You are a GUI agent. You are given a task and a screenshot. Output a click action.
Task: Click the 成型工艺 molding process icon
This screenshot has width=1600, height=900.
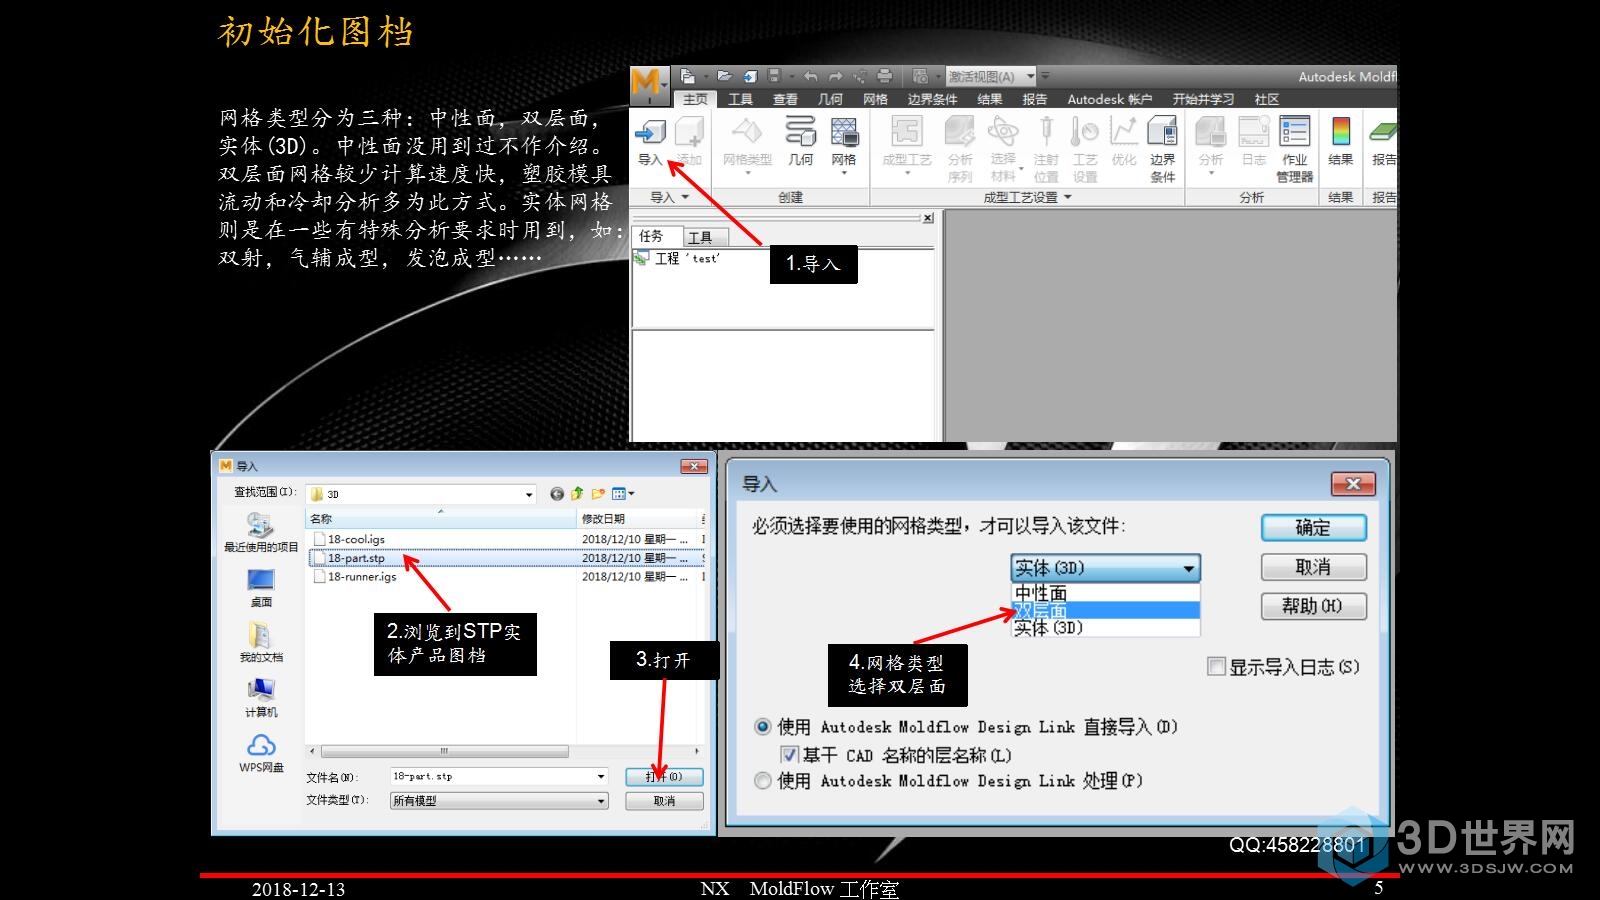click(906, 132)
